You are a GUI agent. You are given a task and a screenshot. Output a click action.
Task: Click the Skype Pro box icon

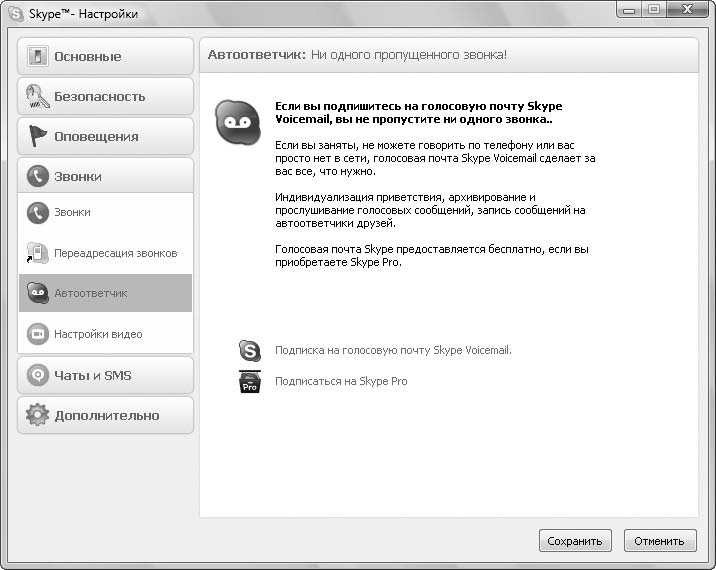[x=250, y=382]
